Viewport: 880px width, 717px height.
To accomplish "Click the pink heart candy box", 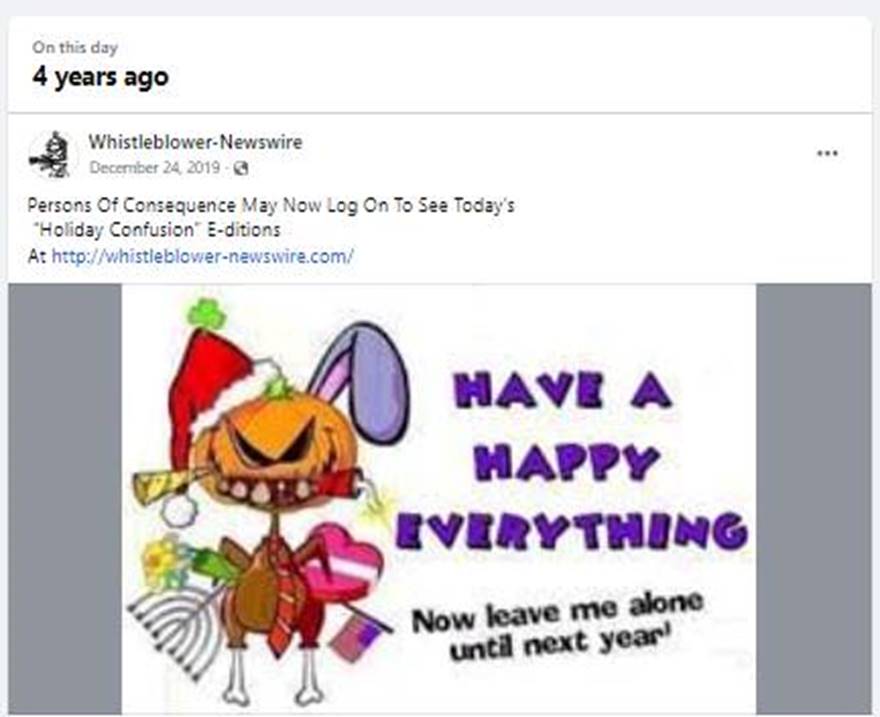I will [343, 563].
